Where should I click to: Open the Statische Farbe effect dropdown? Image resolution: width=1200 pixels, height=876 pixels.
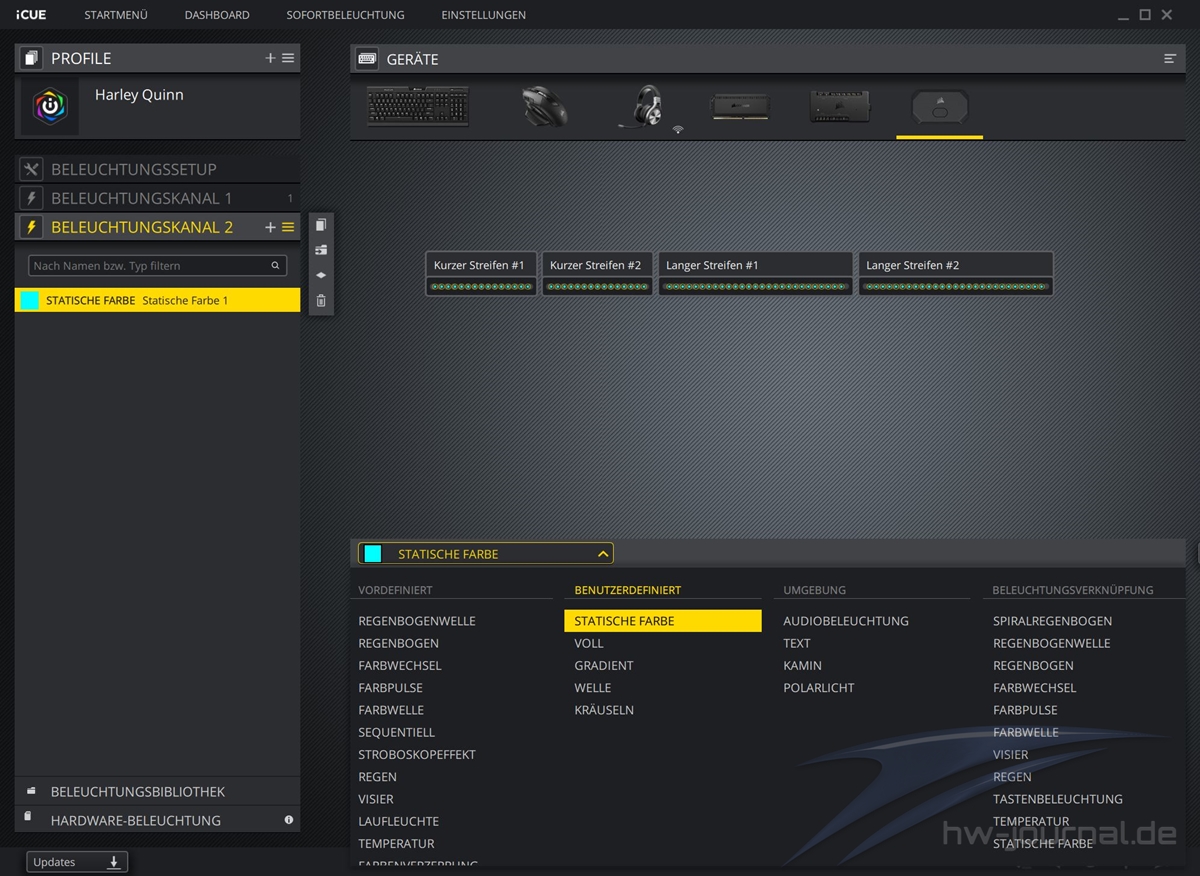(486, 554)
